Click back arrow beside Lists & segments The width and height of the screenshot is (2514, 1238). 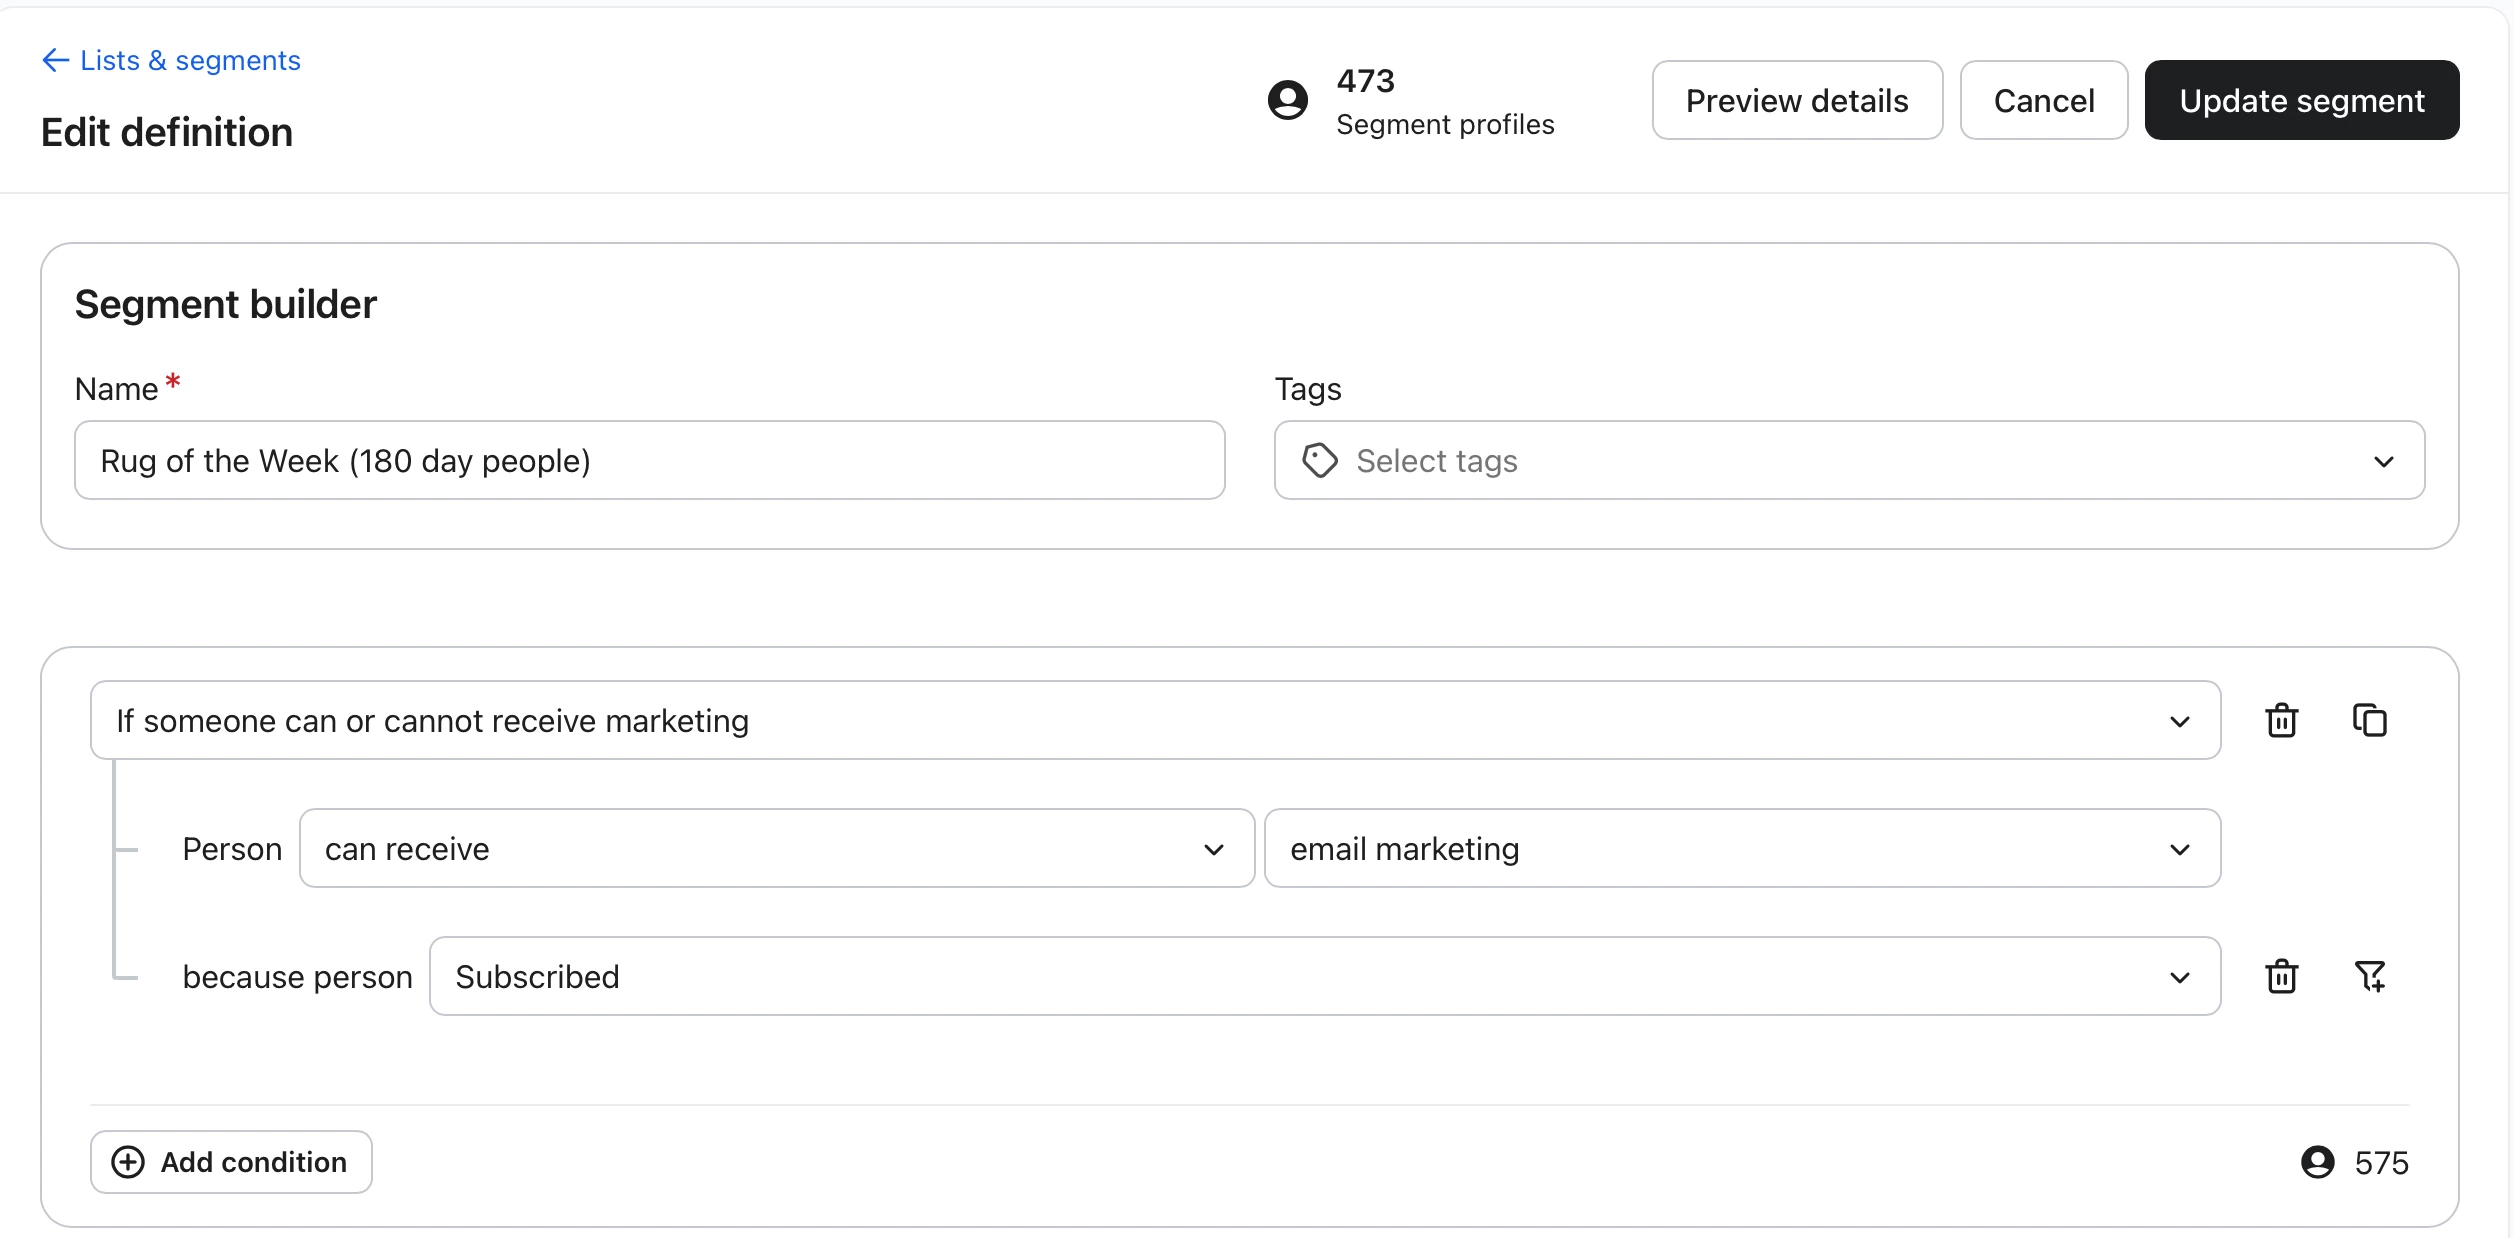tap(55, 61)
